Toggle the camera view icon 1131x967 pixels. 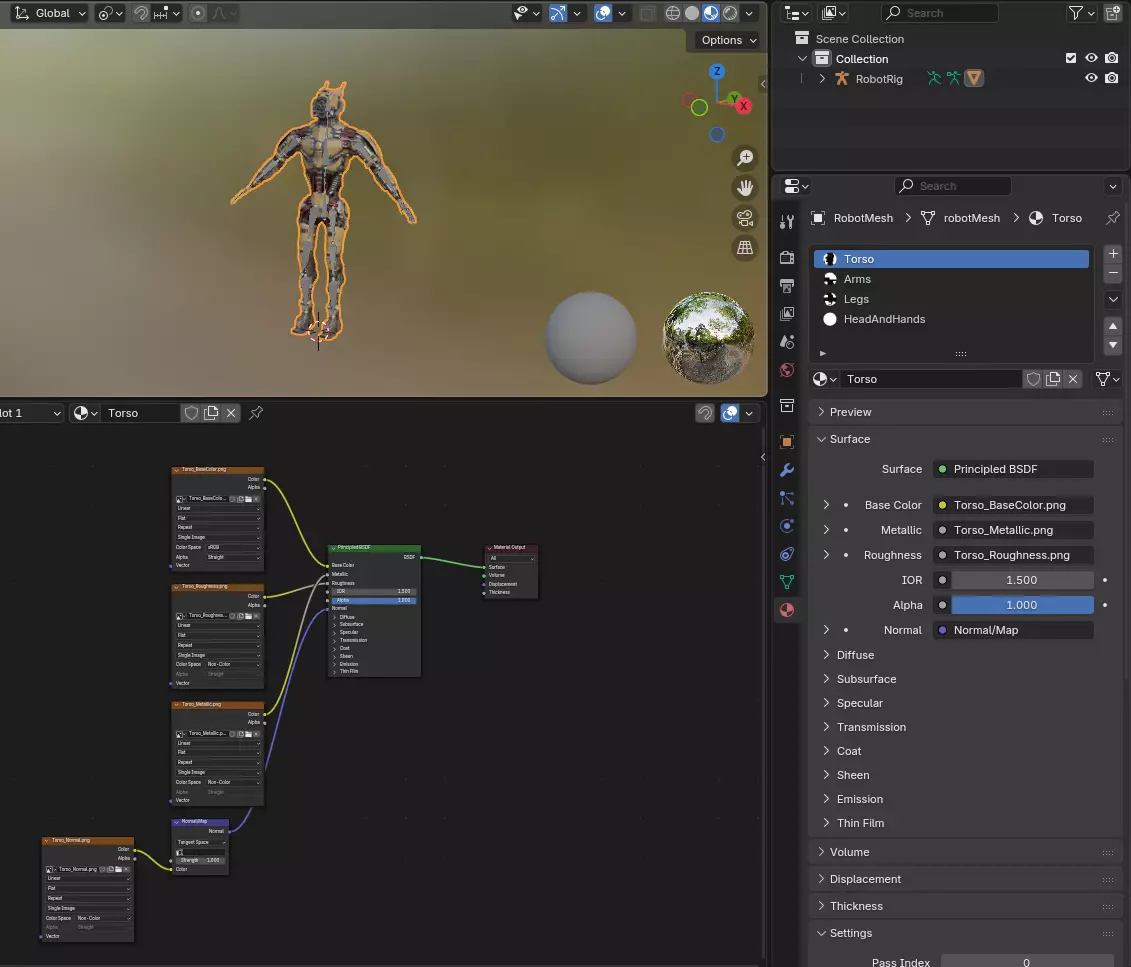click(745, 217)
